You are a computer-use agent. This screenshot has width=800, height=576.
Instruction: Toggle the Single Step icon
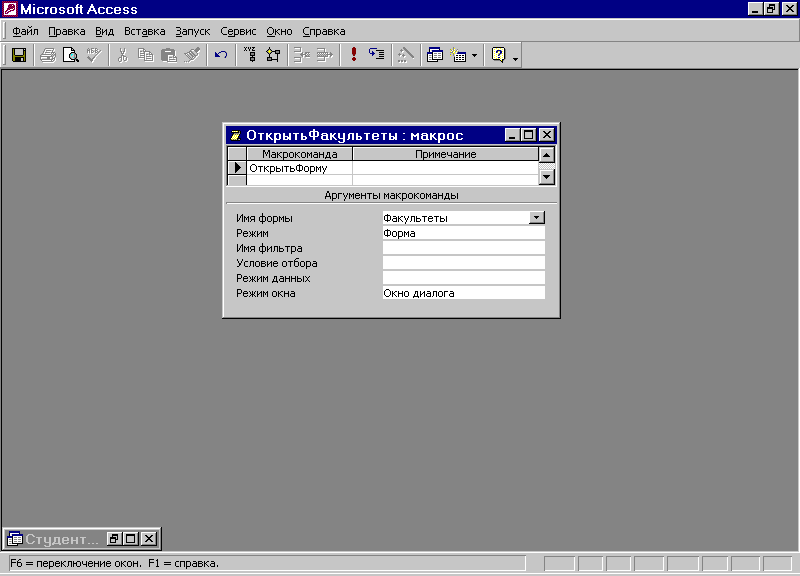point(377,55)
